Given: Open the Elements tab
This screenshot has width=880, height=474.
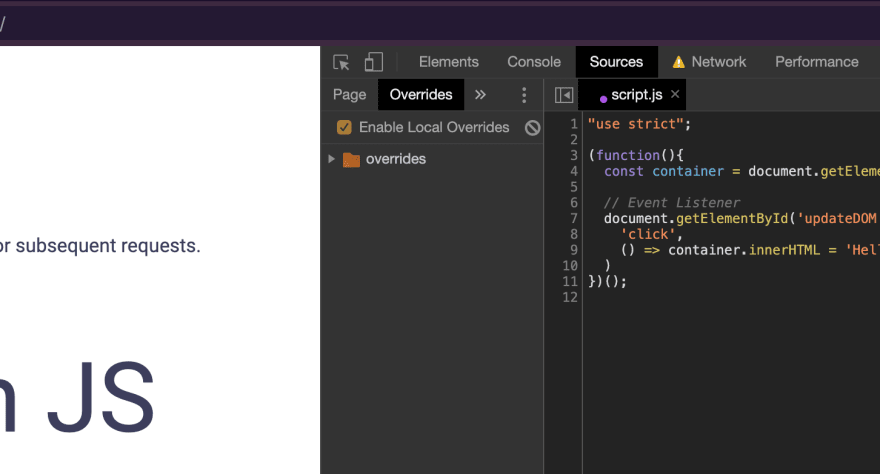Looking at the screenshot, I should coord(448,62).
